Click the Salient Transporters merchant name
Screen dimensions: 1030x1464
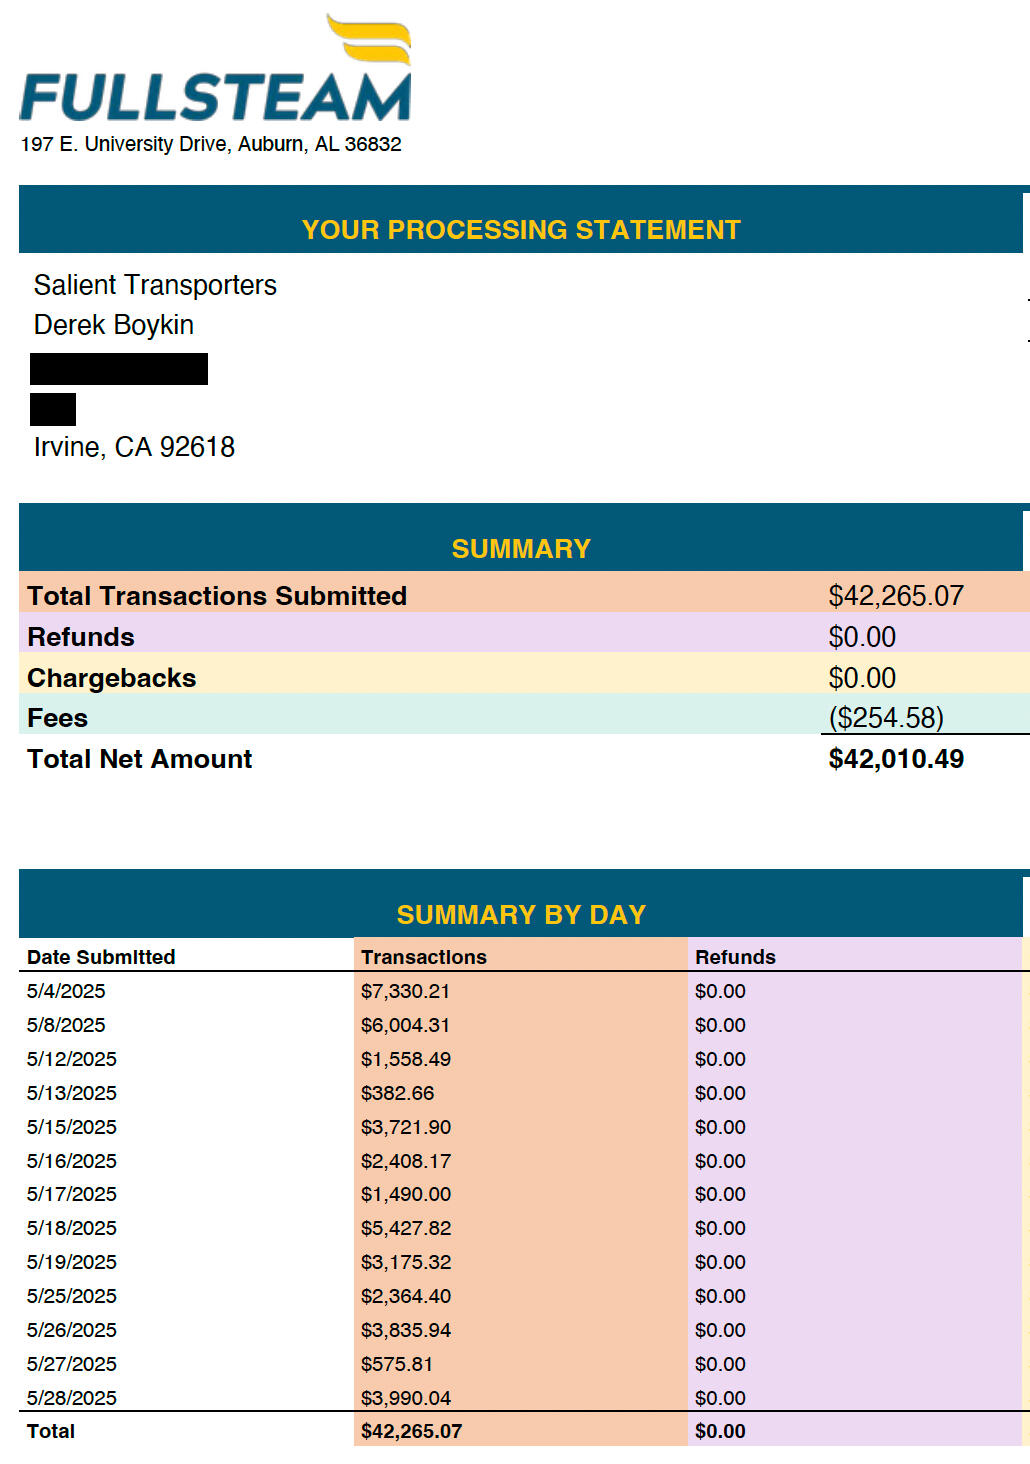pyautogui.click(x=155, y=285)
